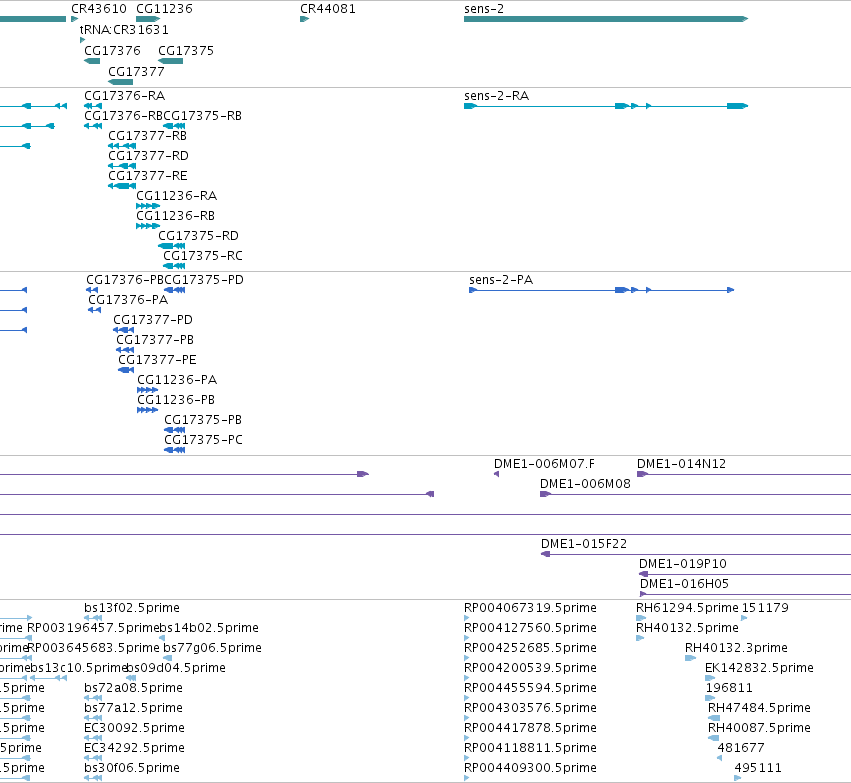Open EST RH40087.5prime label

759,728
